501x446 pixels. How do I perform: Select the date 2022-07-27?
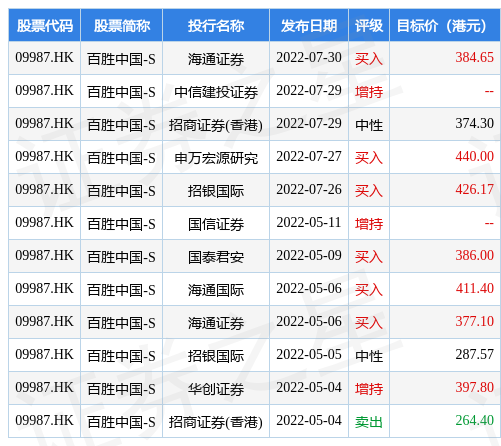click(309, 156)
